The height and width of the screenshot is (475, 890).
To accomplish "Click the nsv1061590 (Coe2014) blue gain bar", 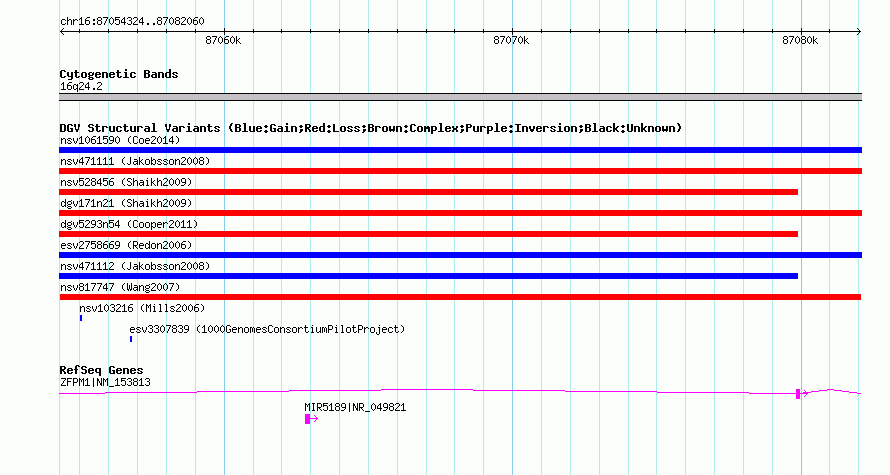I will [x=460, y=150].
